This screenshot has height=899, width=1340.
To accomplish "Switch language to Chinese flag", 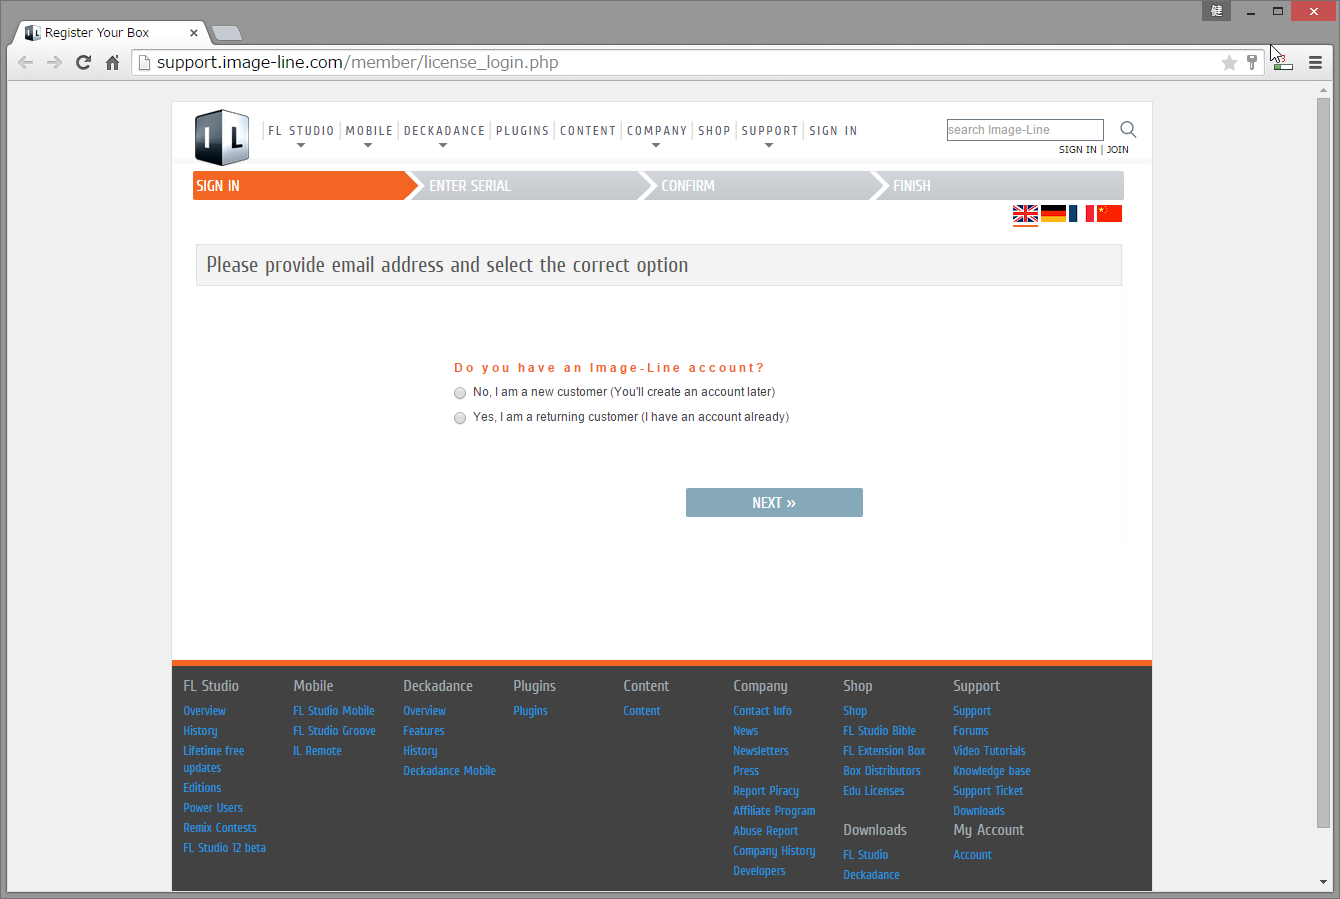I will (x=1109, y=213).
